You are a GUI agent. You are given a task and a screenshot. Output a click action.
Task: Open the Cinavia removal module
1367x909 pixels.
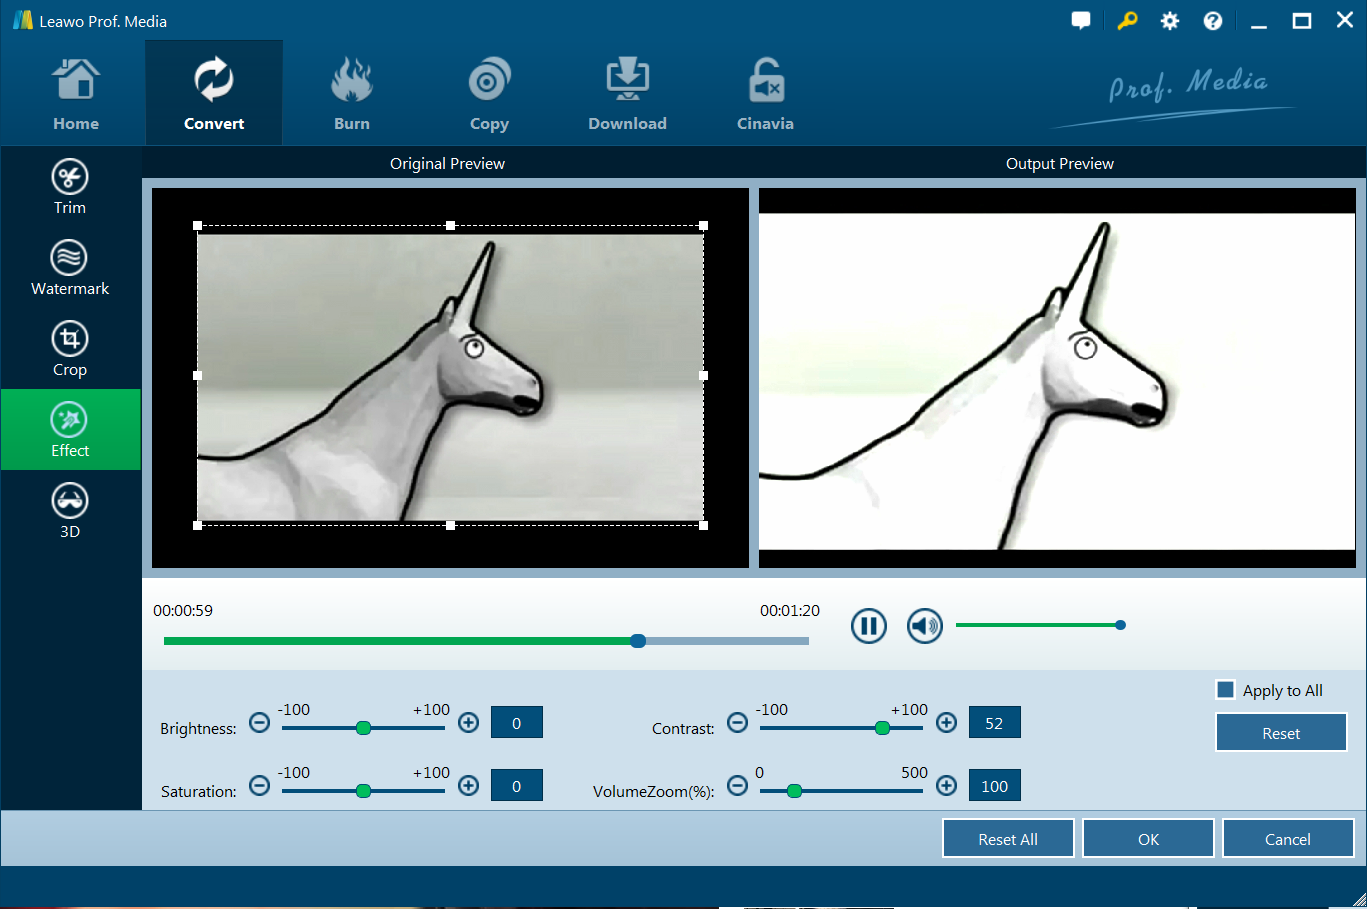point(765,95)
